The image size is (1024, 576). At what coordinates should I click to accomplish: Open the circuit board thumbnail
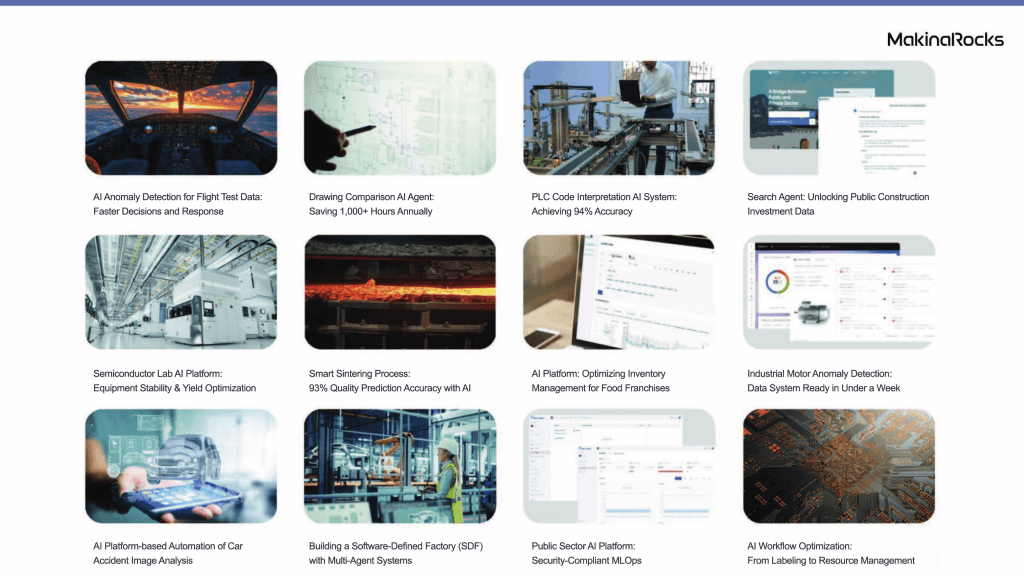pyautogui.click(x=839, y=466)
